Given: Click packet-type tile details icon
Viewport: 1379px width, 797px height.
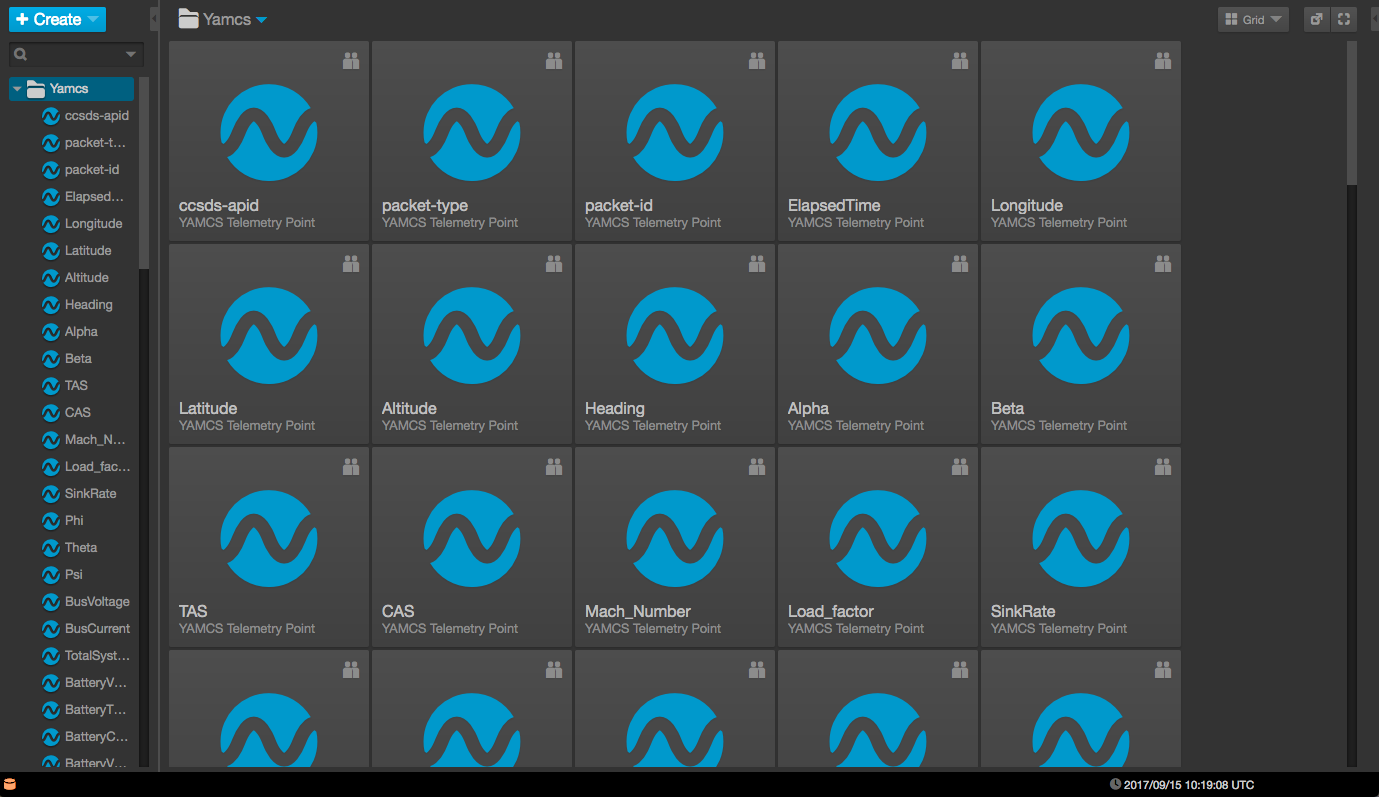Looking at the screenshot, I should pos(554,61).
